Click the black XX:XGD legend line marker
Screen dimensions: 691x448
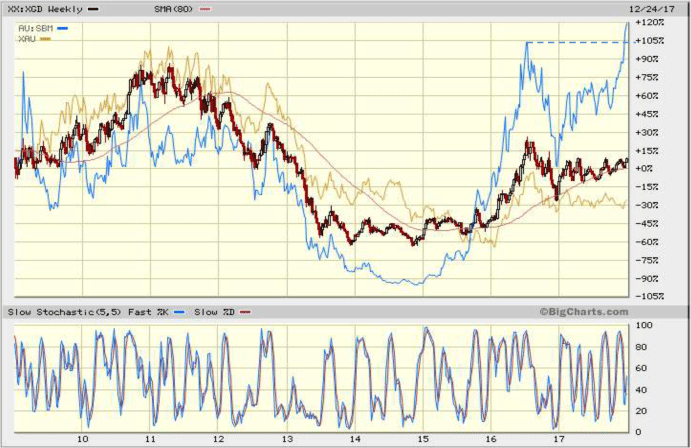point(92,9)
